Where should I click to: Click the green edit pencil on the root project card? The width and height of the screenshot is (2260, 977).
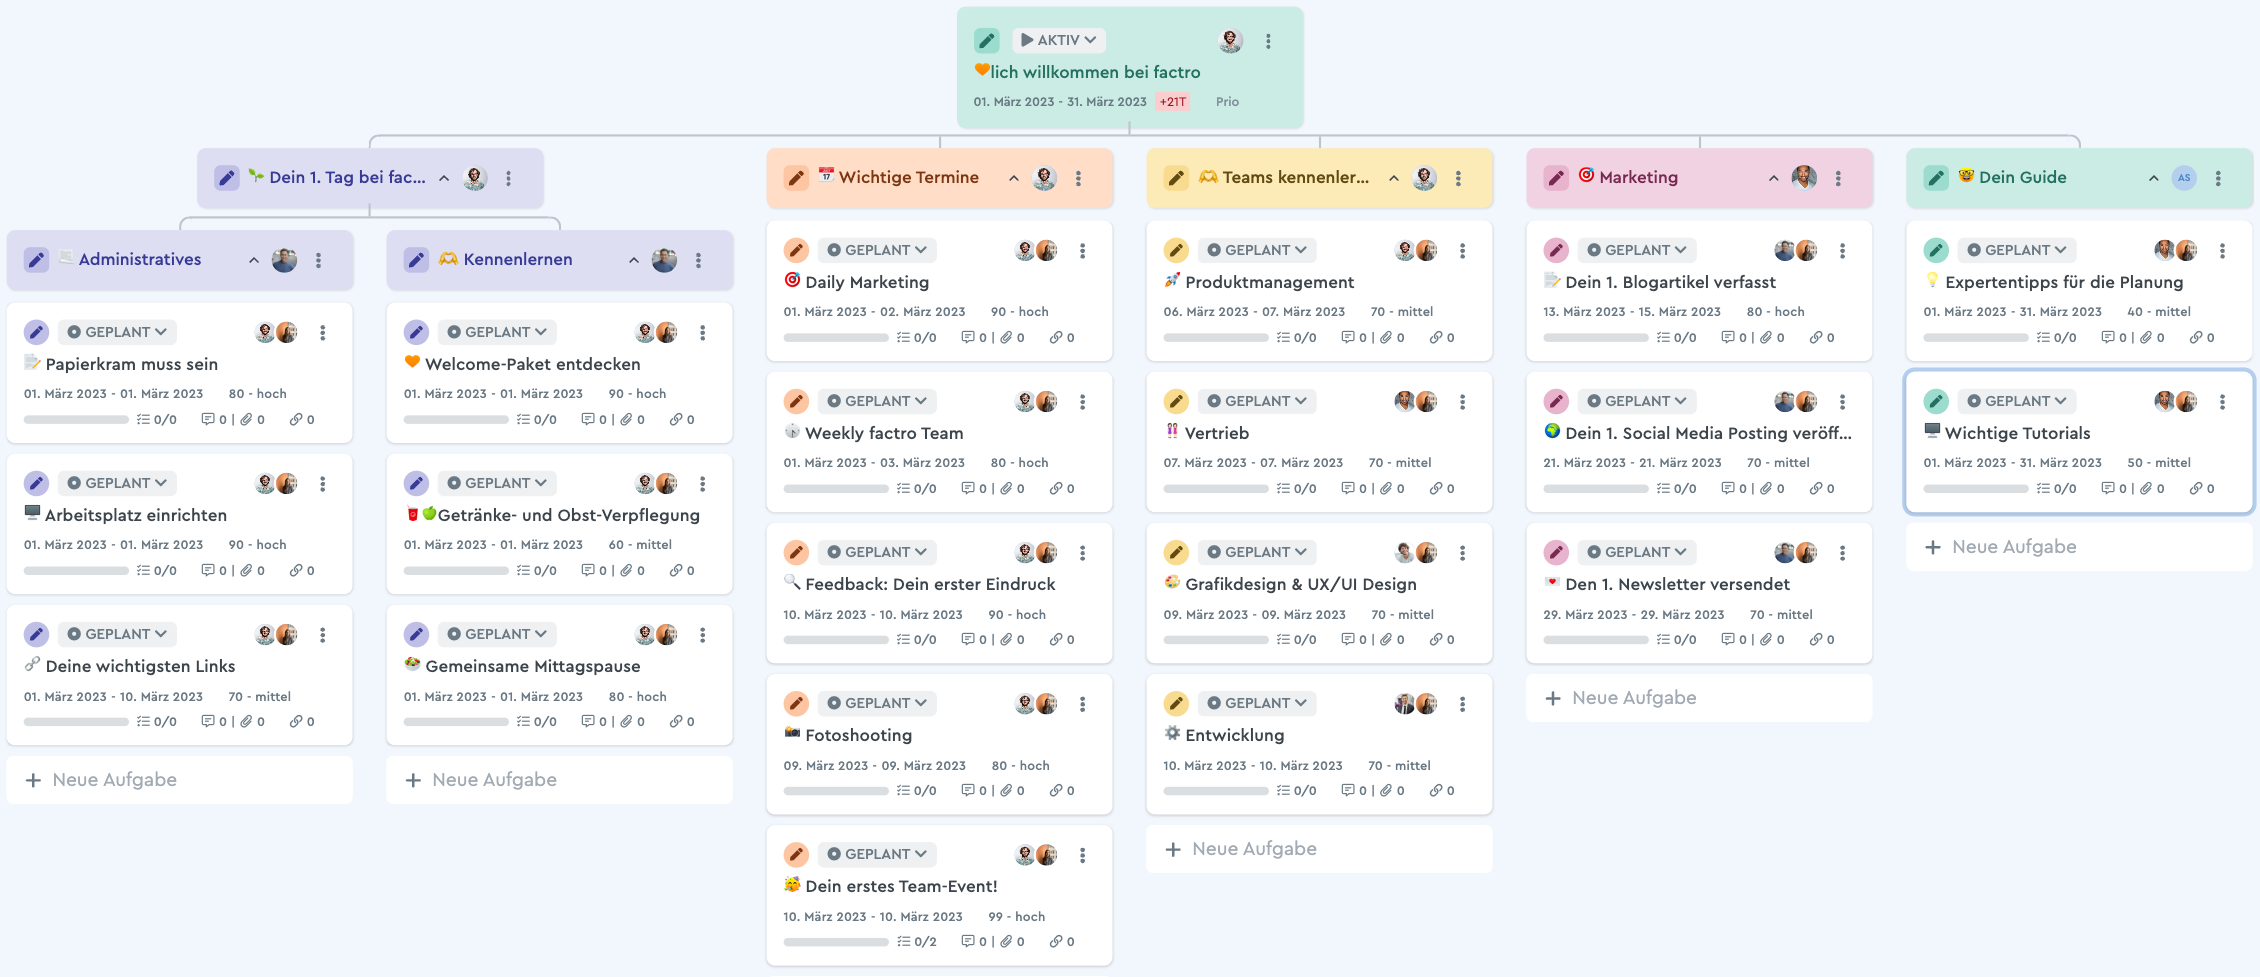point(986,41)
